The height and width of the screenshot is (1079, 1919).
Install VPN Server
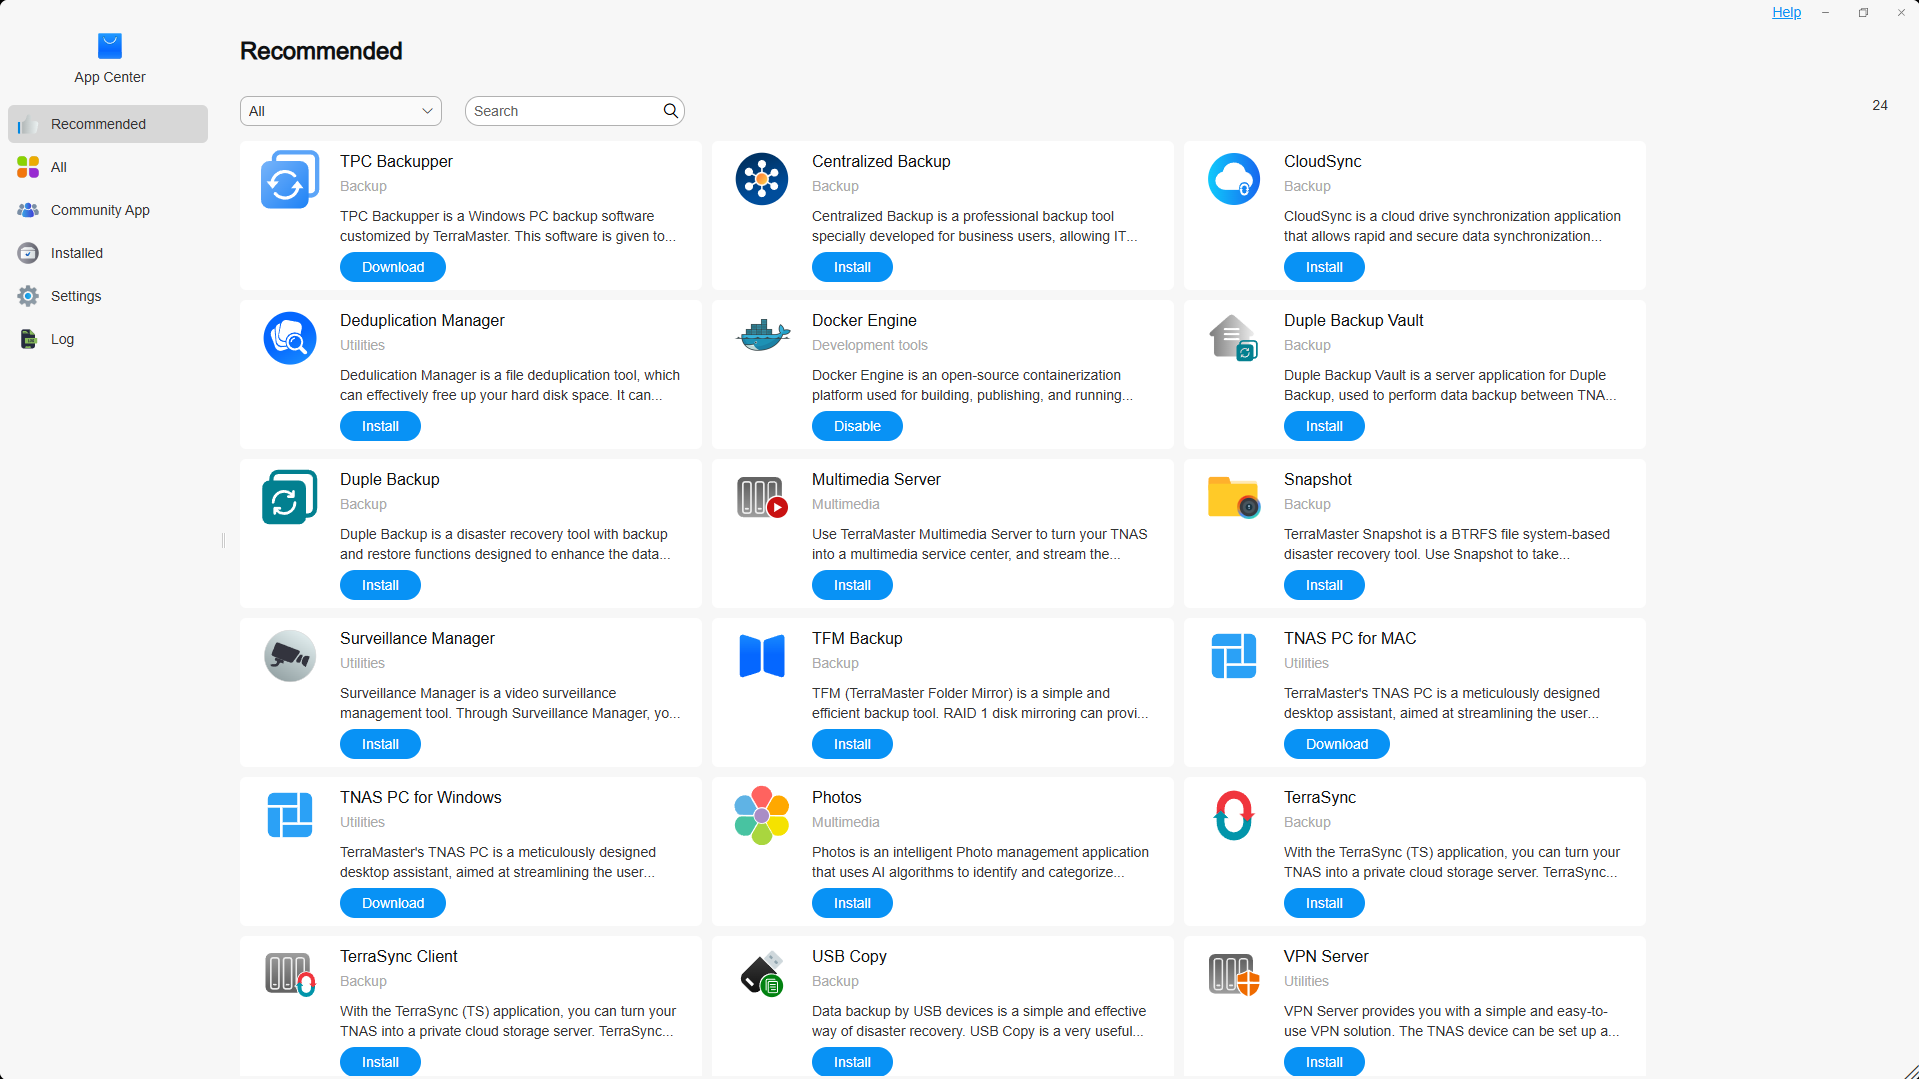point(1324,1062)
